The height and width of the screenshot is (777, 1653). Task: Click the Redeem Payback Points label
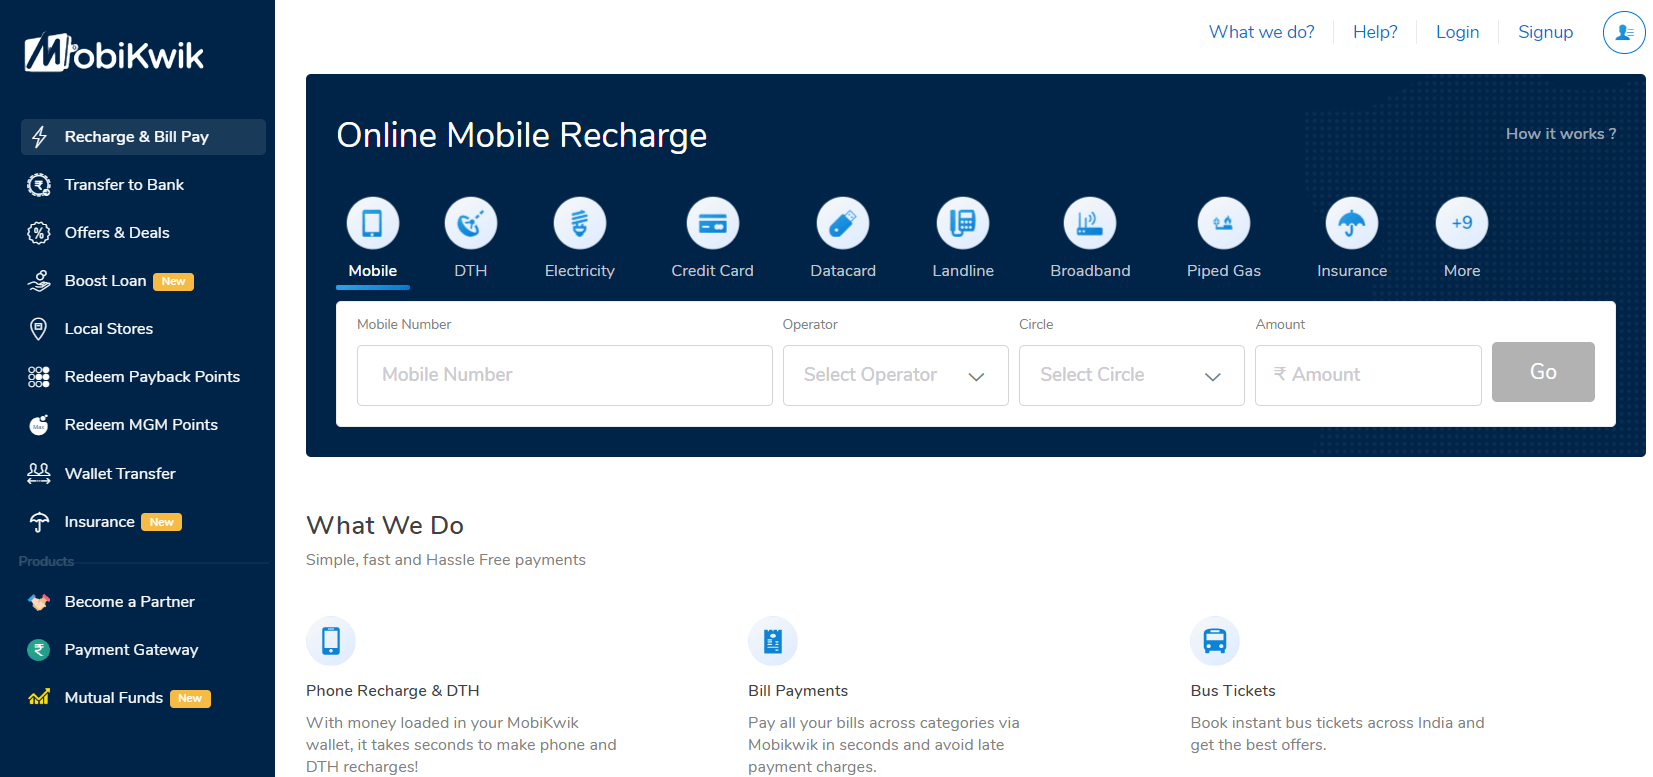pos(152,377)
